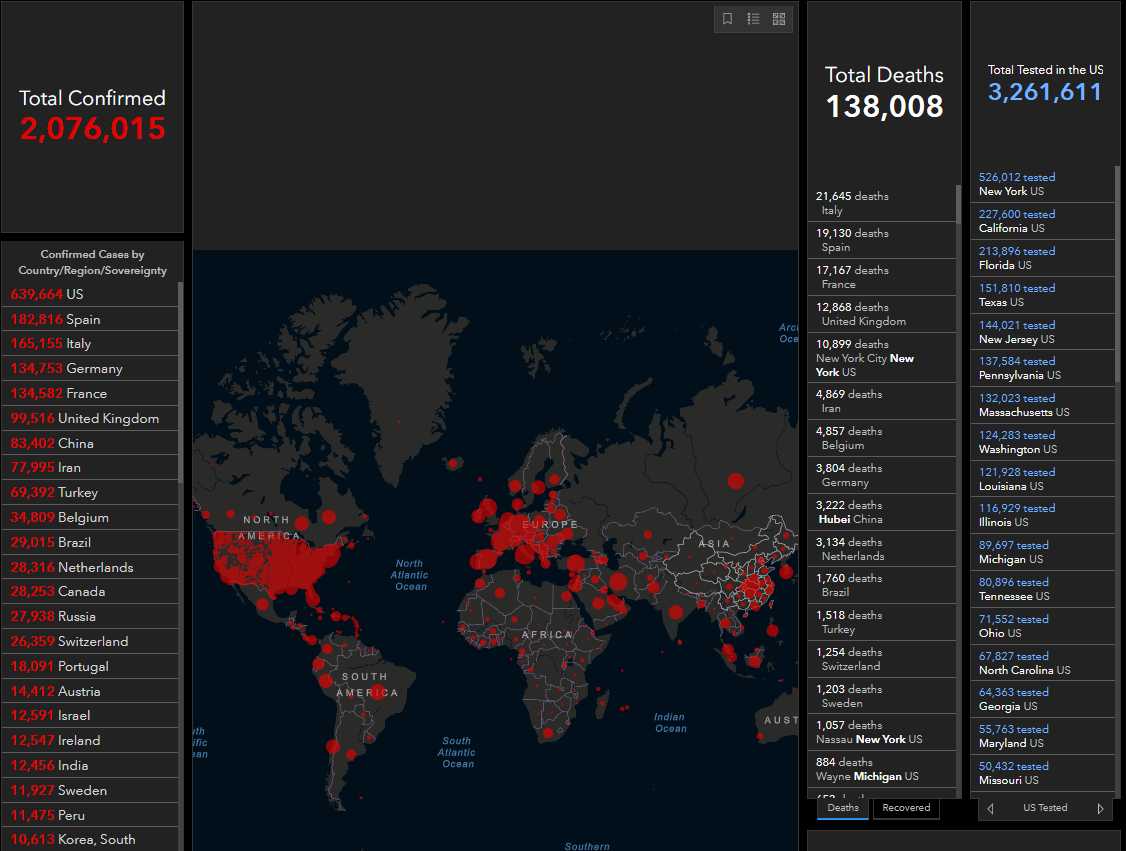
Task: Select Italy entry in deaths list
Action: (x=880, y=203)
